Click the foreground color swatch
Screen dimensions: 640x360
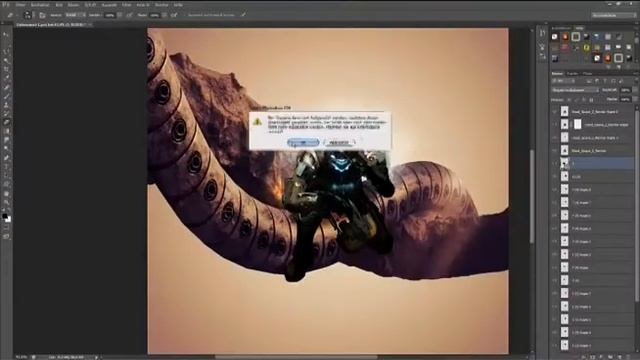pyautogui.click(x=4, y=216)
